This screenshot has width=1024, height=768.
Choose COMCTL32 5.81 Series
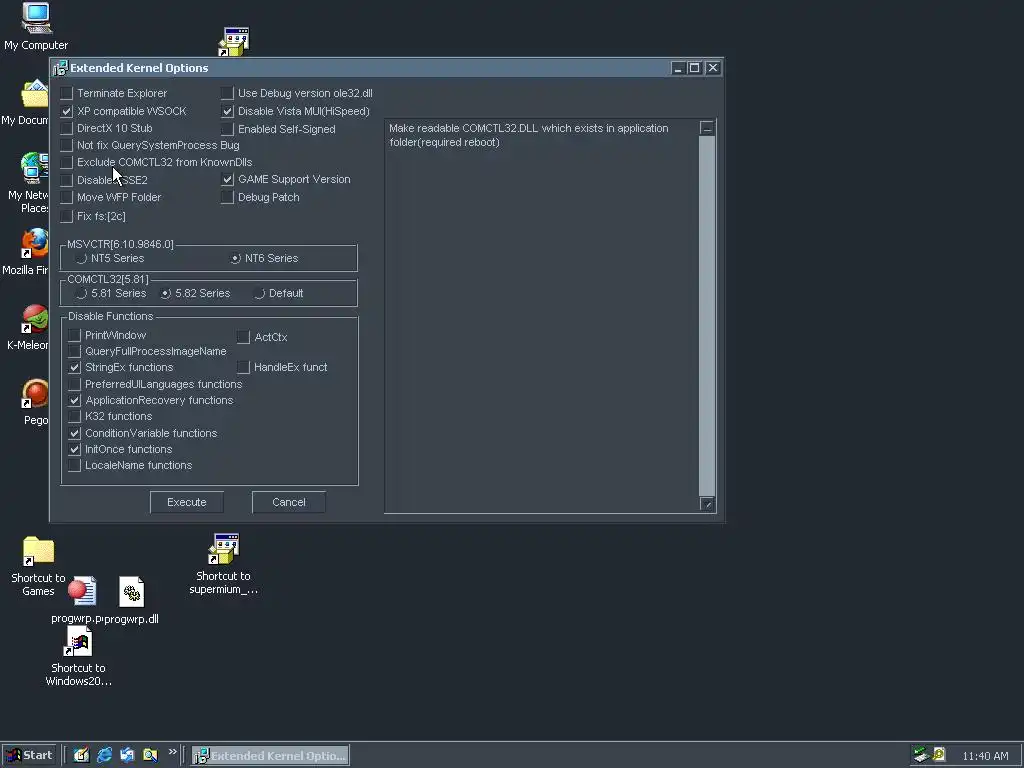click(81, 294)
